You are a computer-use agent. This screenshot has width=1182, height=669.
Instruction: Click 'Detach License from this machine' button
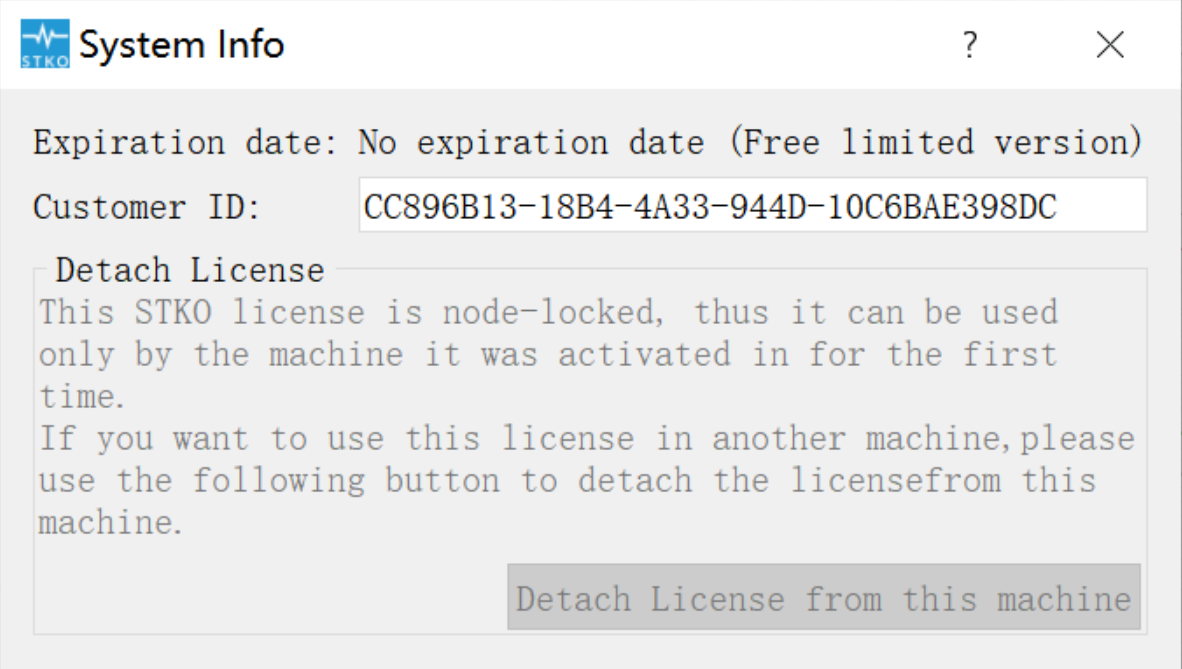coord(824,597)
